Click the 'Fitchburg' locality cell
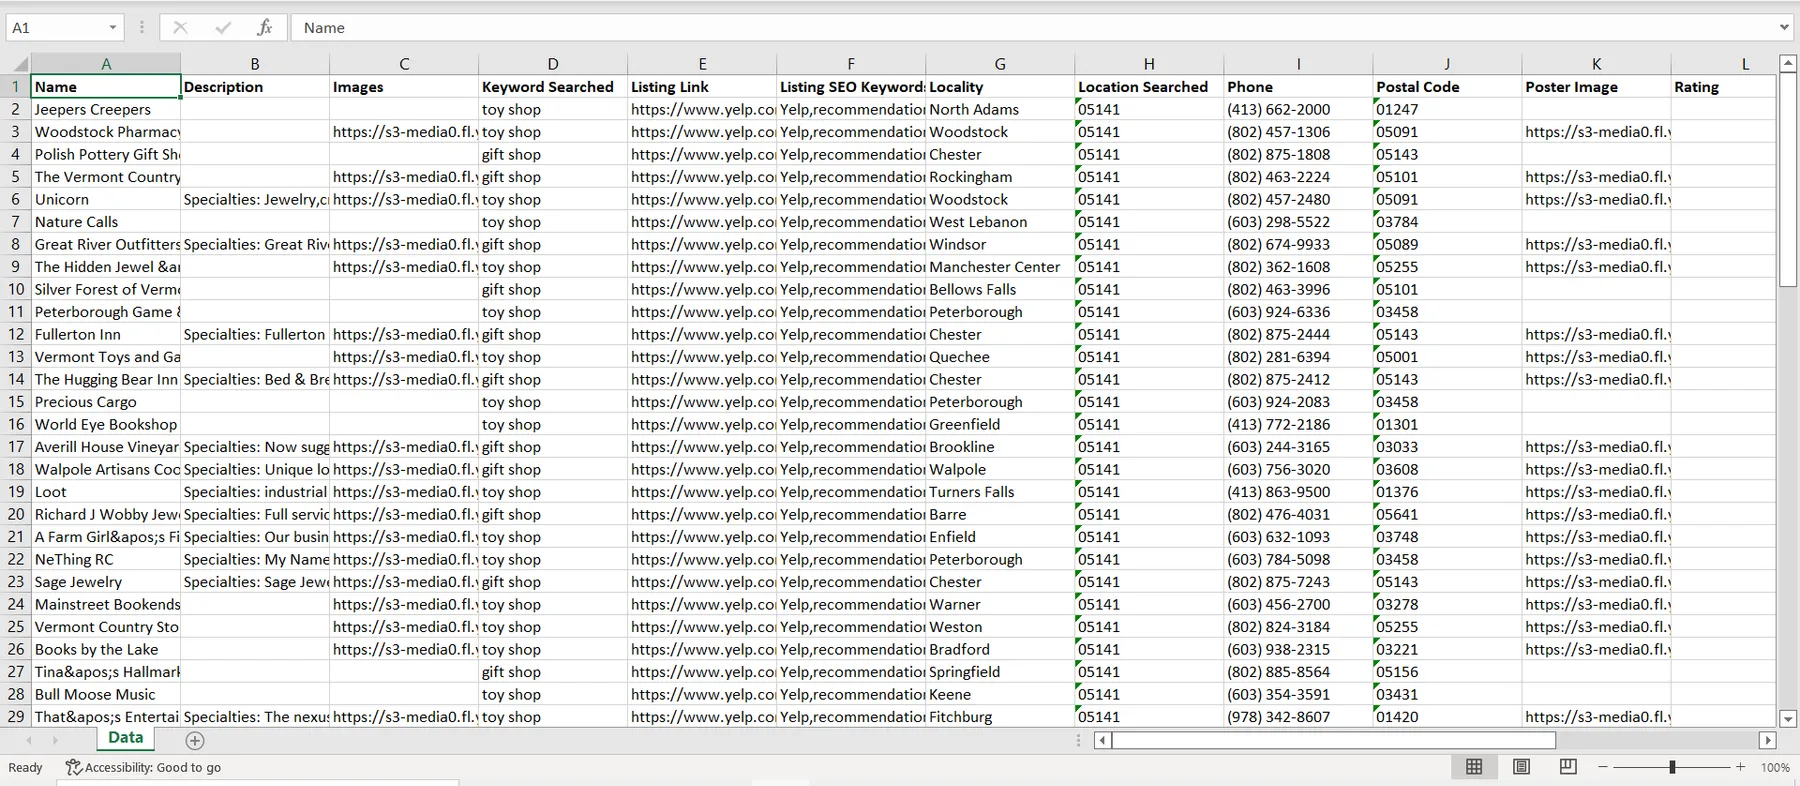Screen dimensions: 1800x786 point(1000,717)
